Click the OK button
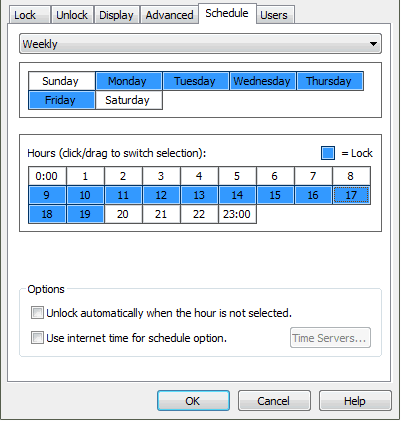 [193, 401]
